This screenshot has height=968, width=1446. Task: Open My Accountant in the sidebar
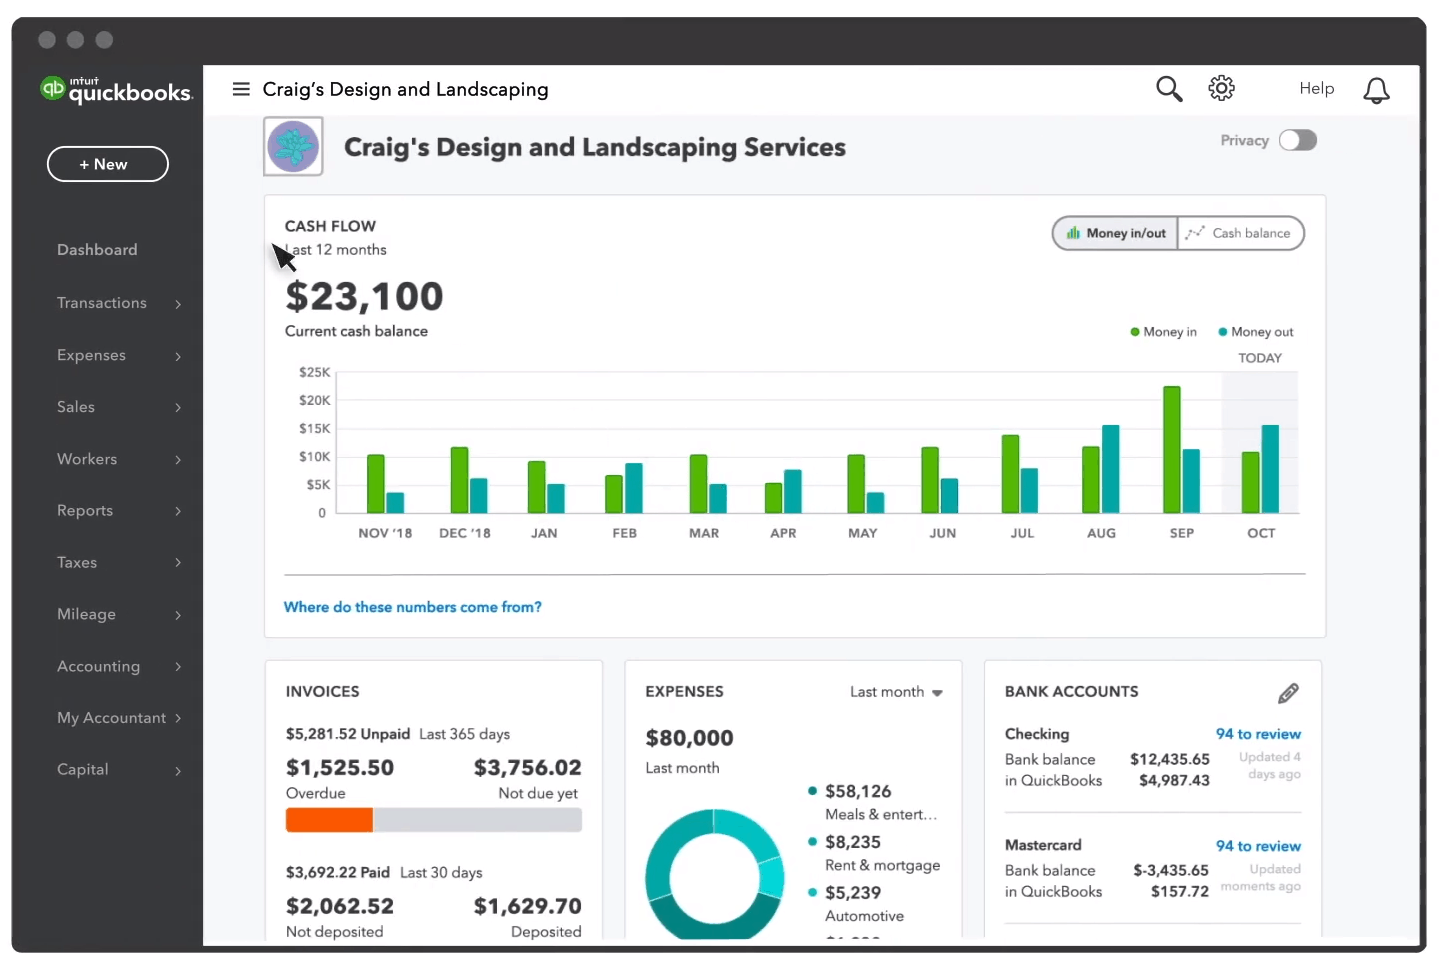(111, 718)
